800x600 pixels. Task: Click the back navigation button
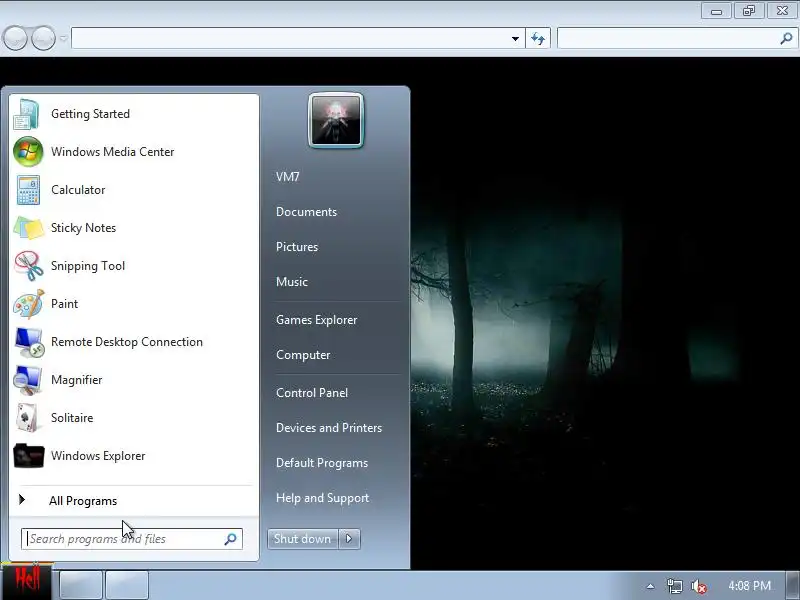coord(15,38)
